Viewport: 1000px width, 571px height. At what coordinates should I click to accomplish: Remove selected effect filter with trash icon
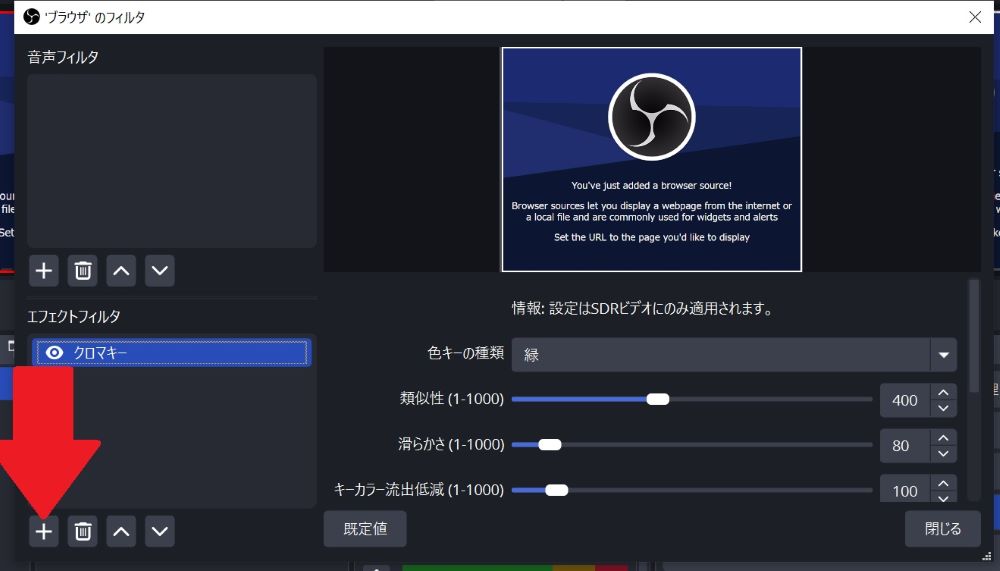83,531
